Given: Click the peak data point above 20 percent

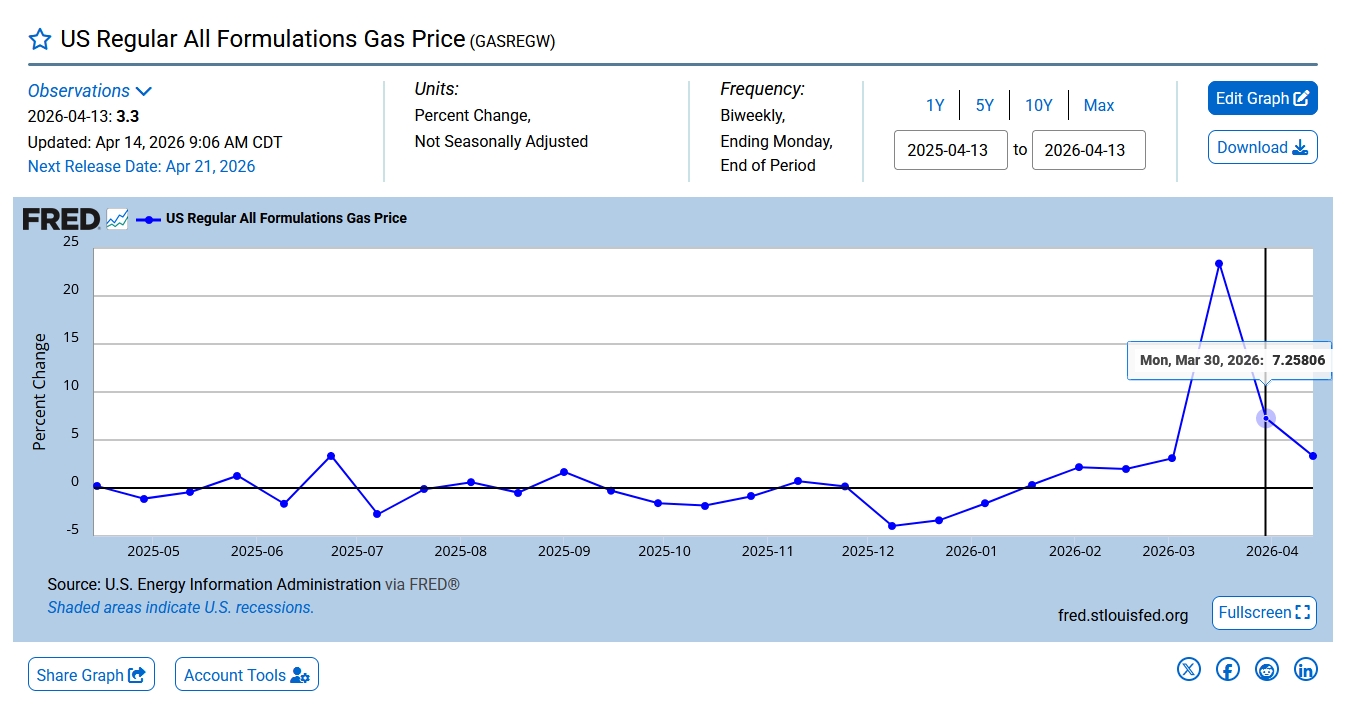Looking at the screenshot, I should click(x=1218, y=264).
